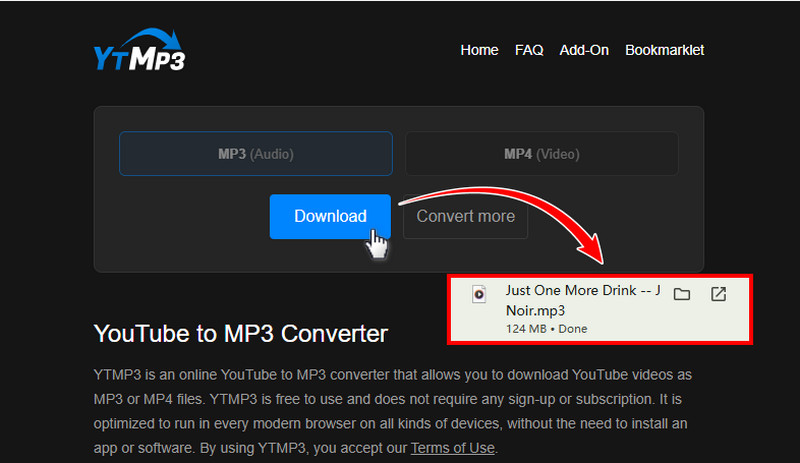Click the 'Just One More Drink' file name

click(x=583, y=300)
